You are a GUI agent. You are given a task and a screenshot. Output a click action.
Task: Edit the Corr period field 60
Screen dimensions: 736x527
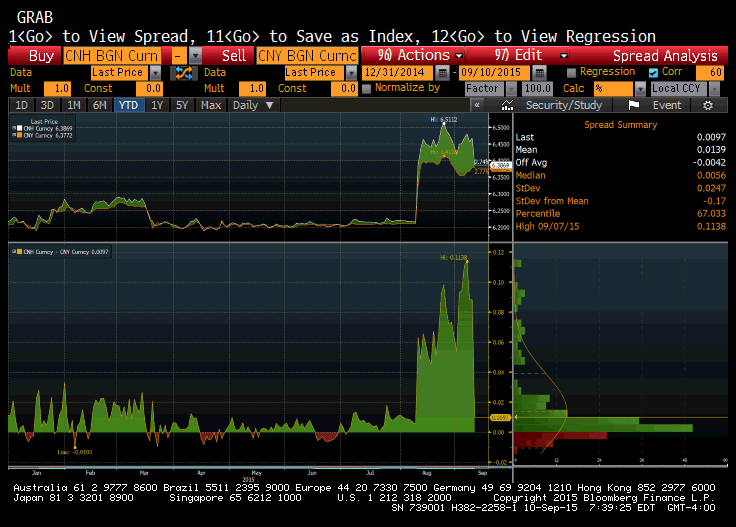[710, 73]
